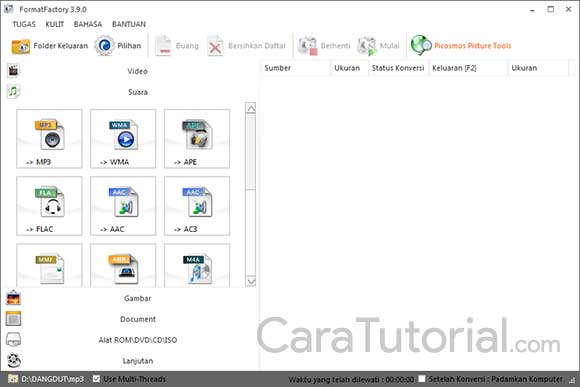Screen dimensions: 580x387
Task: Open the BAHASA language menu
Action: (88, 24)
